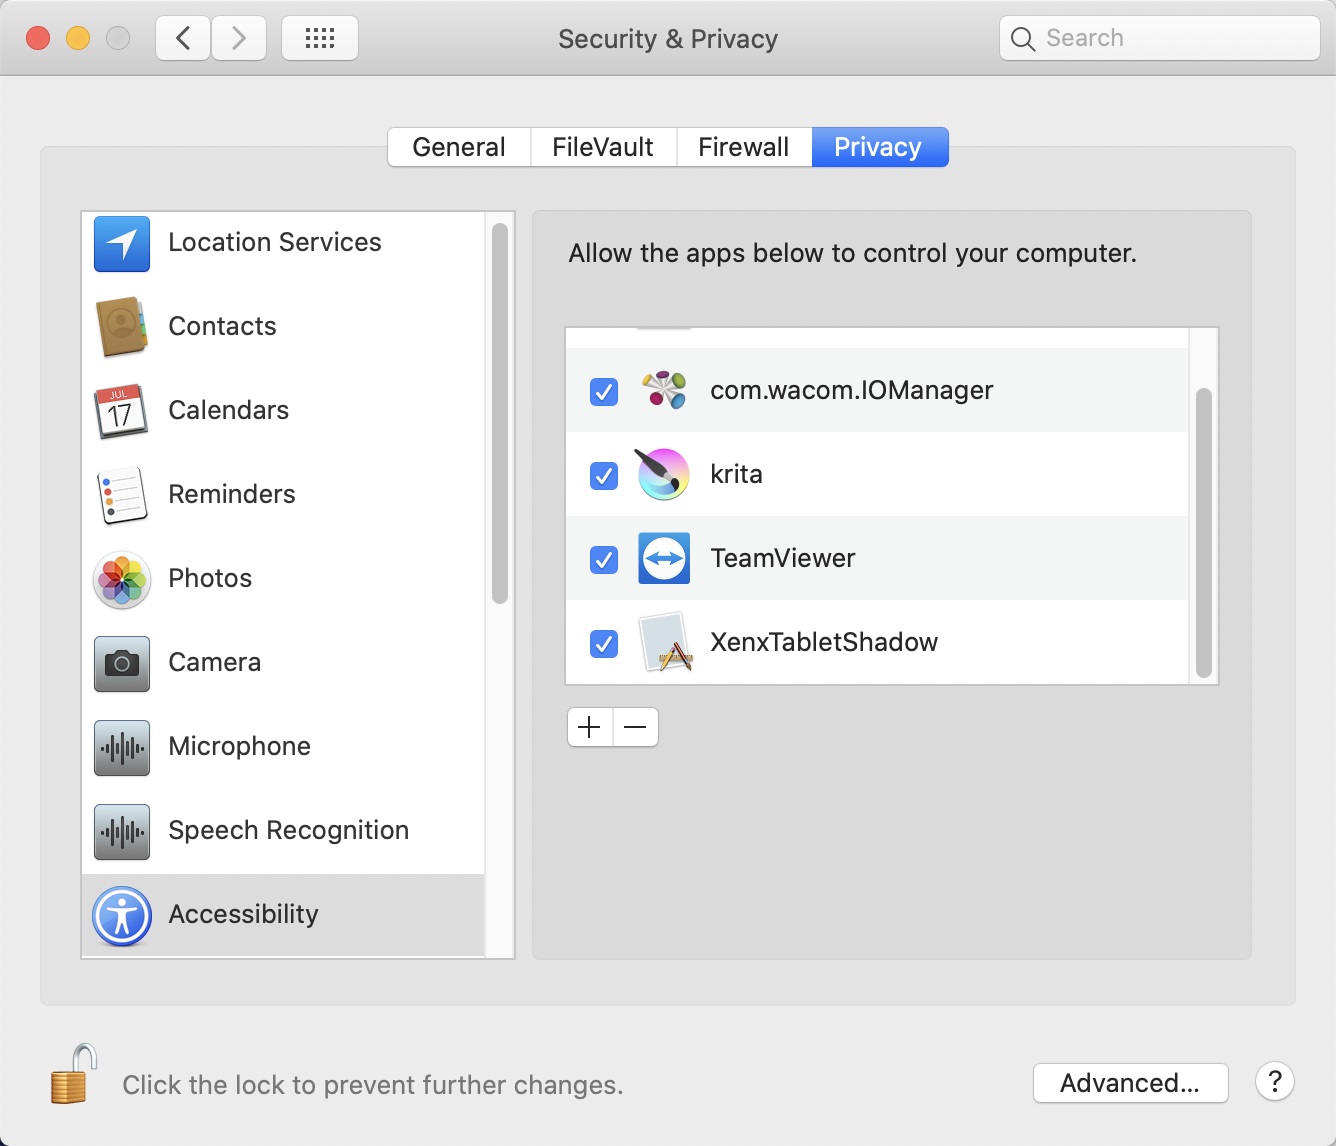Select Speech Recognition in the sidebar
Screen dimensions: 1336x1146
coord(288,831)
